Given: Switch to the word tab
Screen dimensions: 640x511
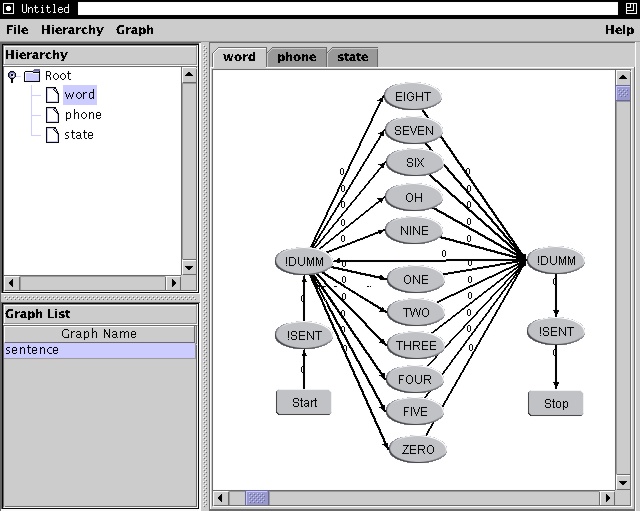Looking at the screenshot, I should click(239, 57).
